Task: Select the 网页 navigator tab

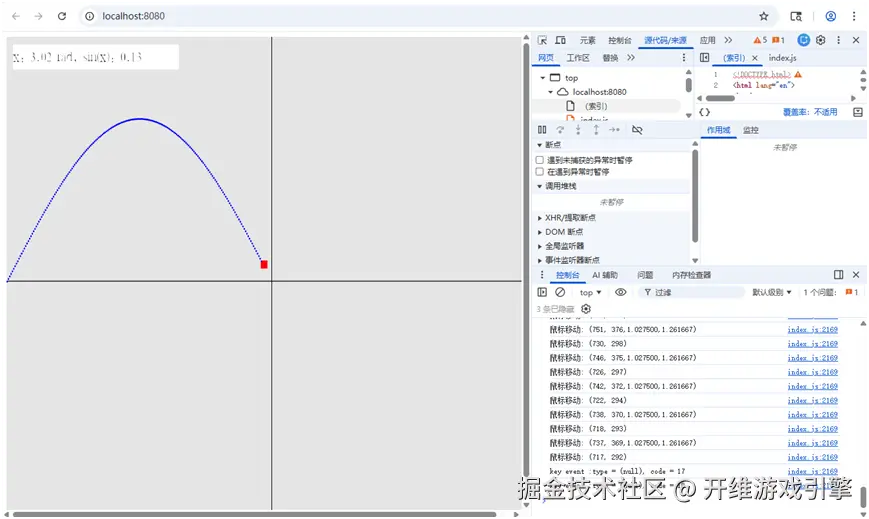Action: (545, 58)
